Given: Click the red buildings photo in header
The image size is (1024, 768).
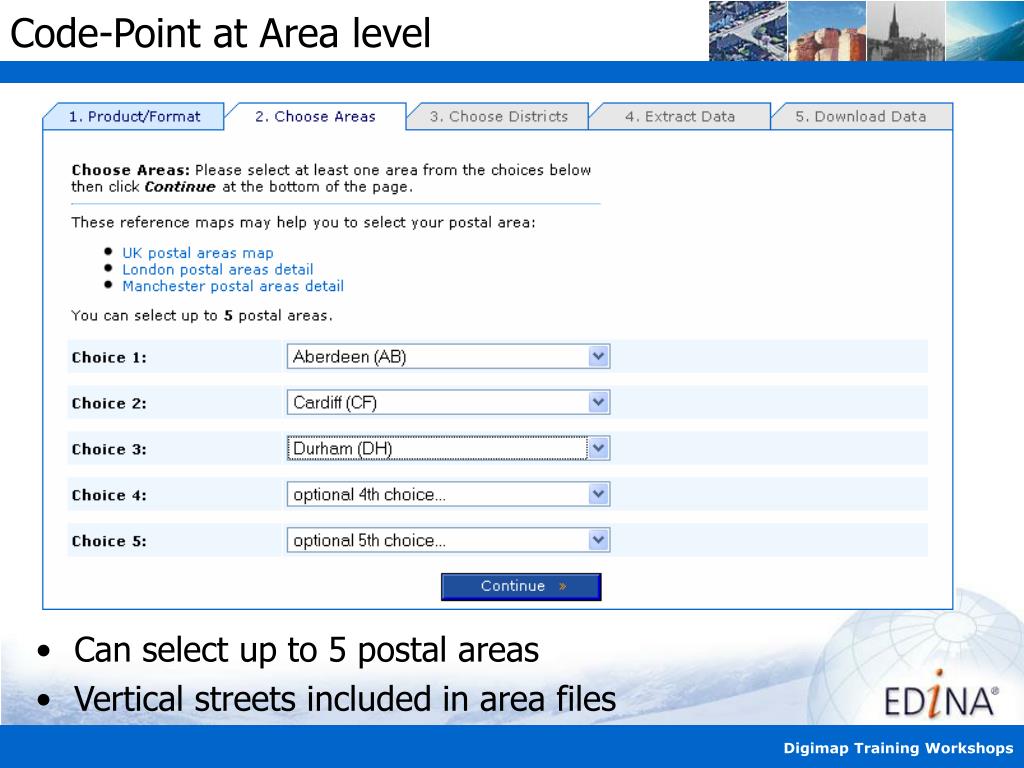Looking at the screenshot, I should (x=827, y=31).
